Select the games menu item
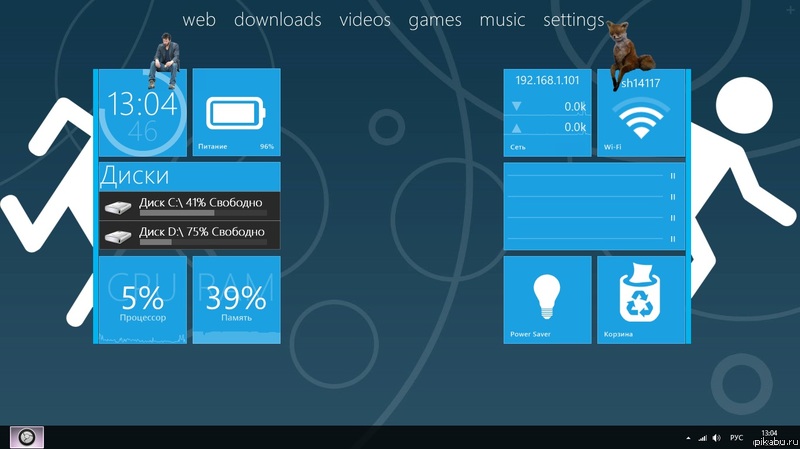This screenshot has width=800, height=449. [x=435, y=20]
